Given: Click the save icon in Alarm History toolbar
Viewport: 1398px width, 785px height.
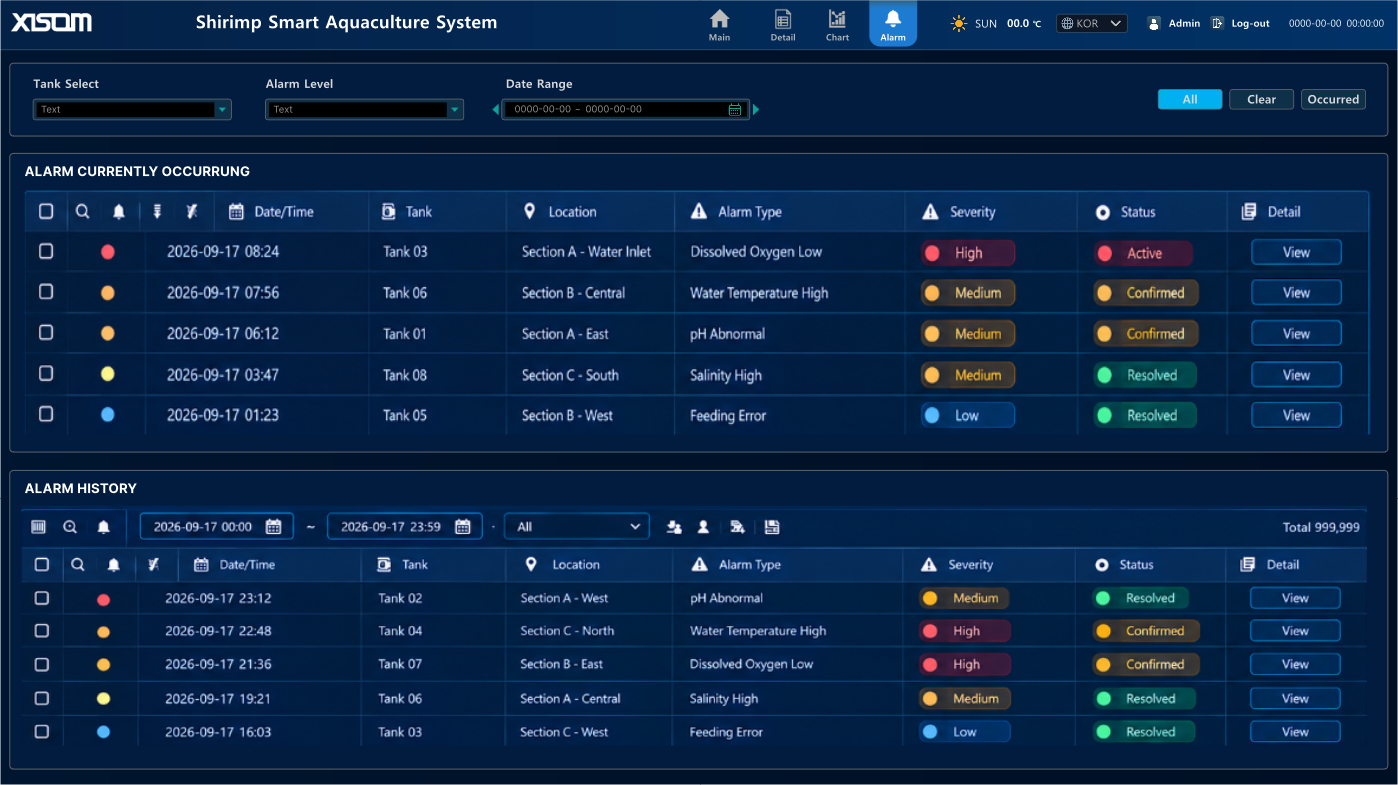Looking at the screenshot, I should [772, 527].
